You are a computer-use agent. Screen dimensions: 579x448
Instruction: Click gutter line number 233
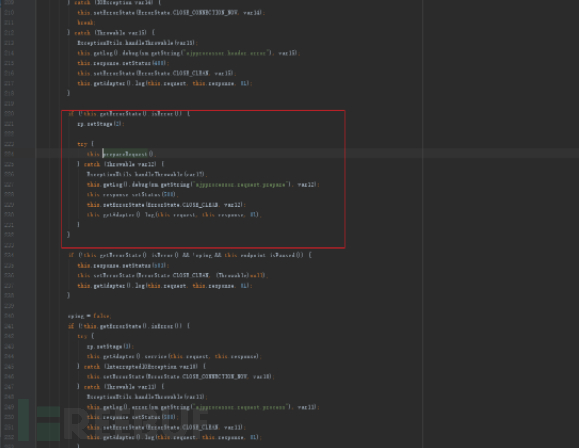(9, 245)
